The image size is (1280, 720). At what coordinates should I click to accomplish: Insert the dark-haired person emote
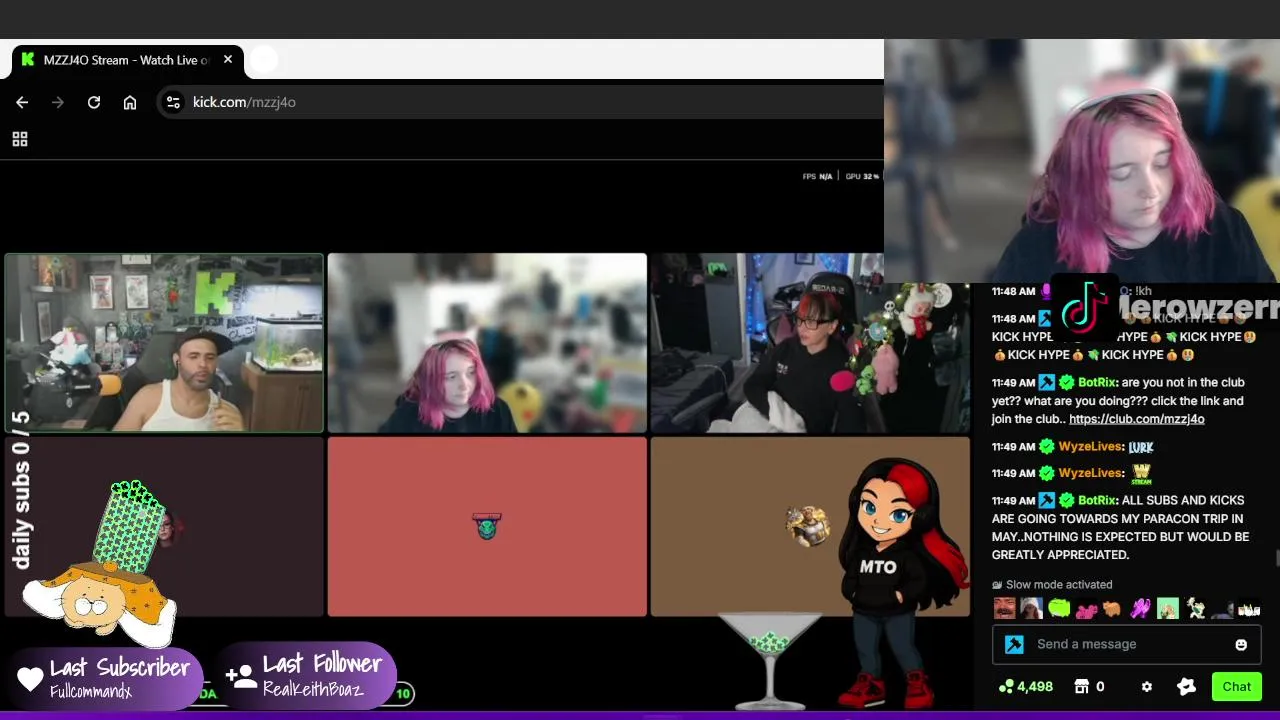(x=1222, y=608)
